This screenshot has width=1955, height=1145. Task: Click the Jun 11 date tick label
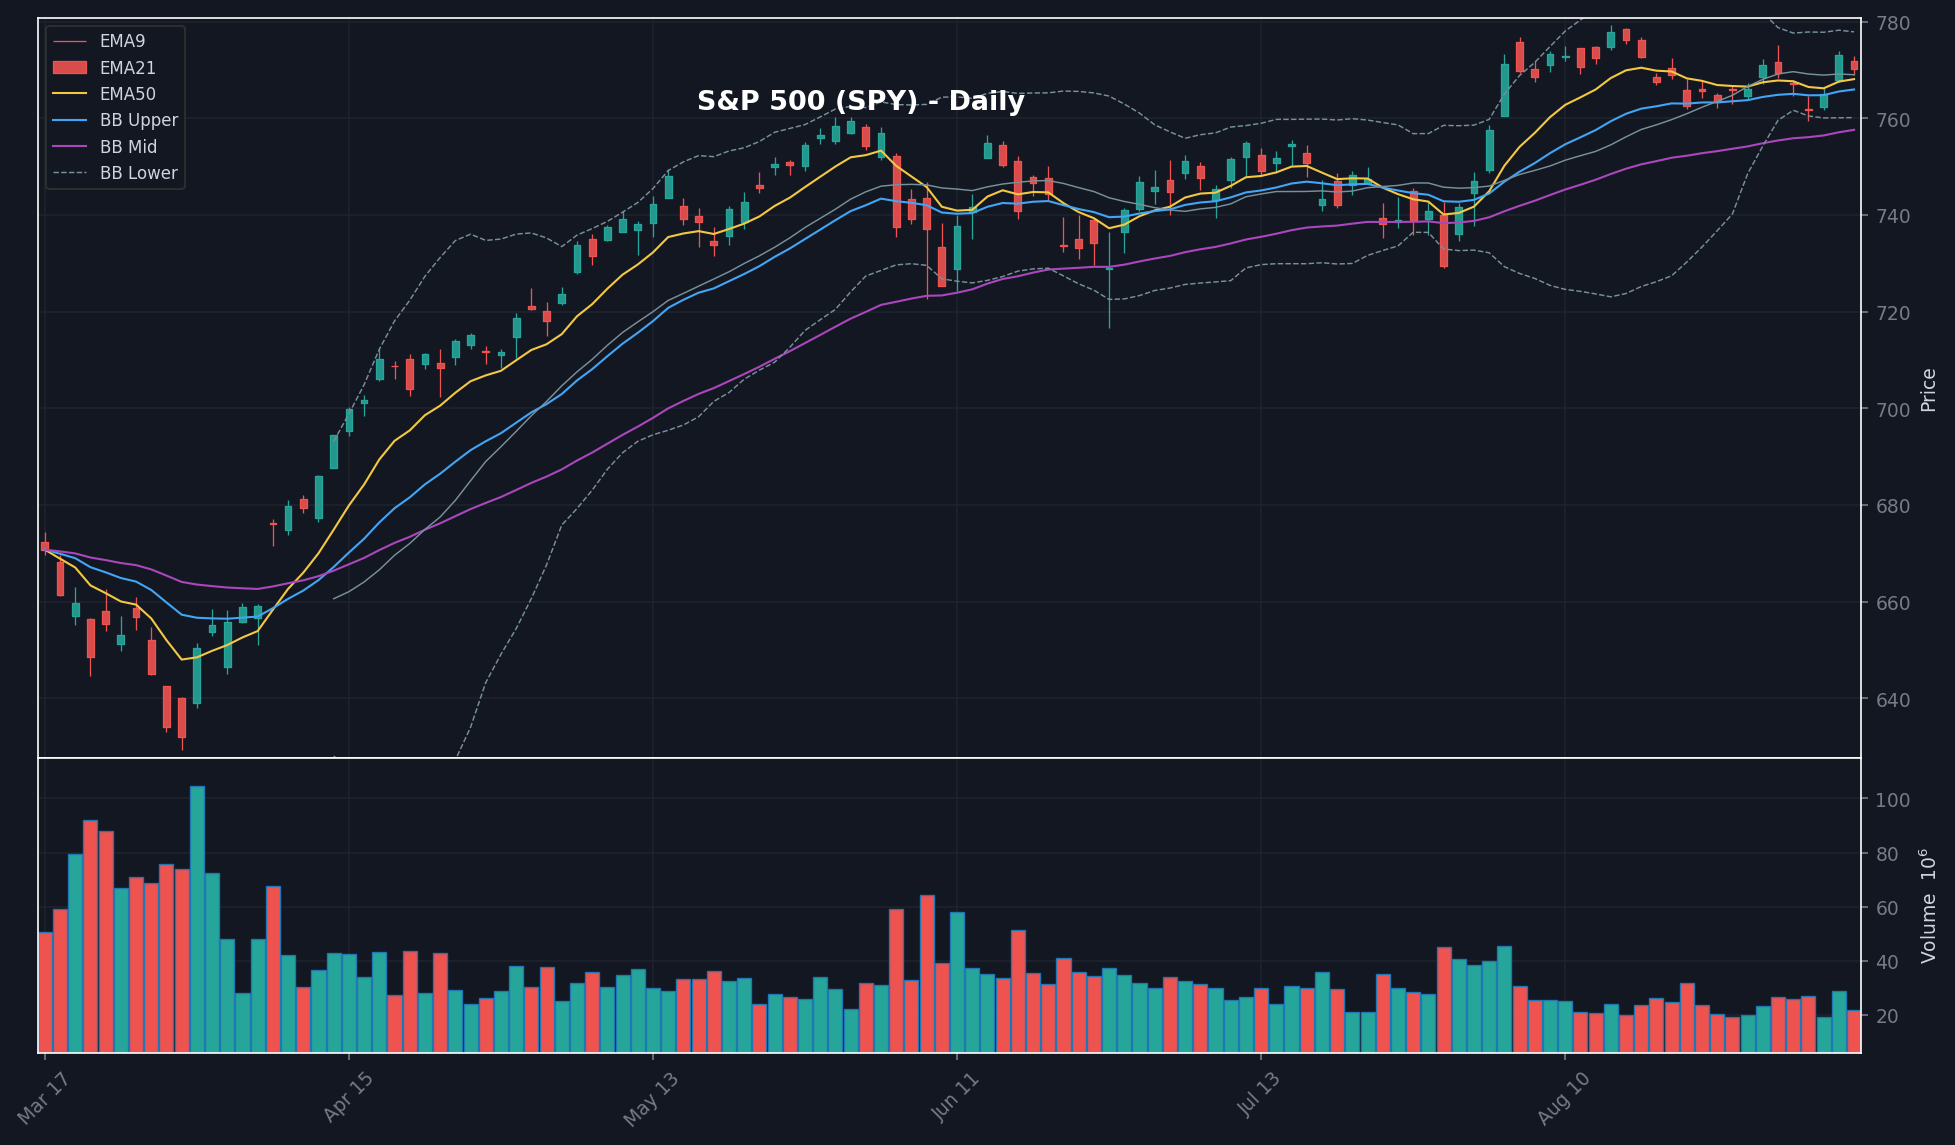coord(955,1098)
